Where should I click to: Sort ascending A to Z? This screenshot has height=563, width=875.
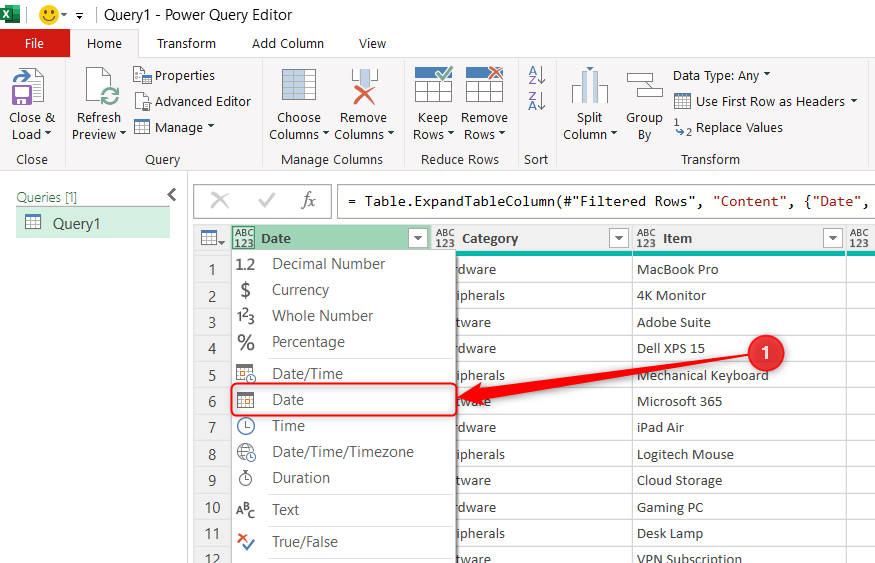coord(536,74)
